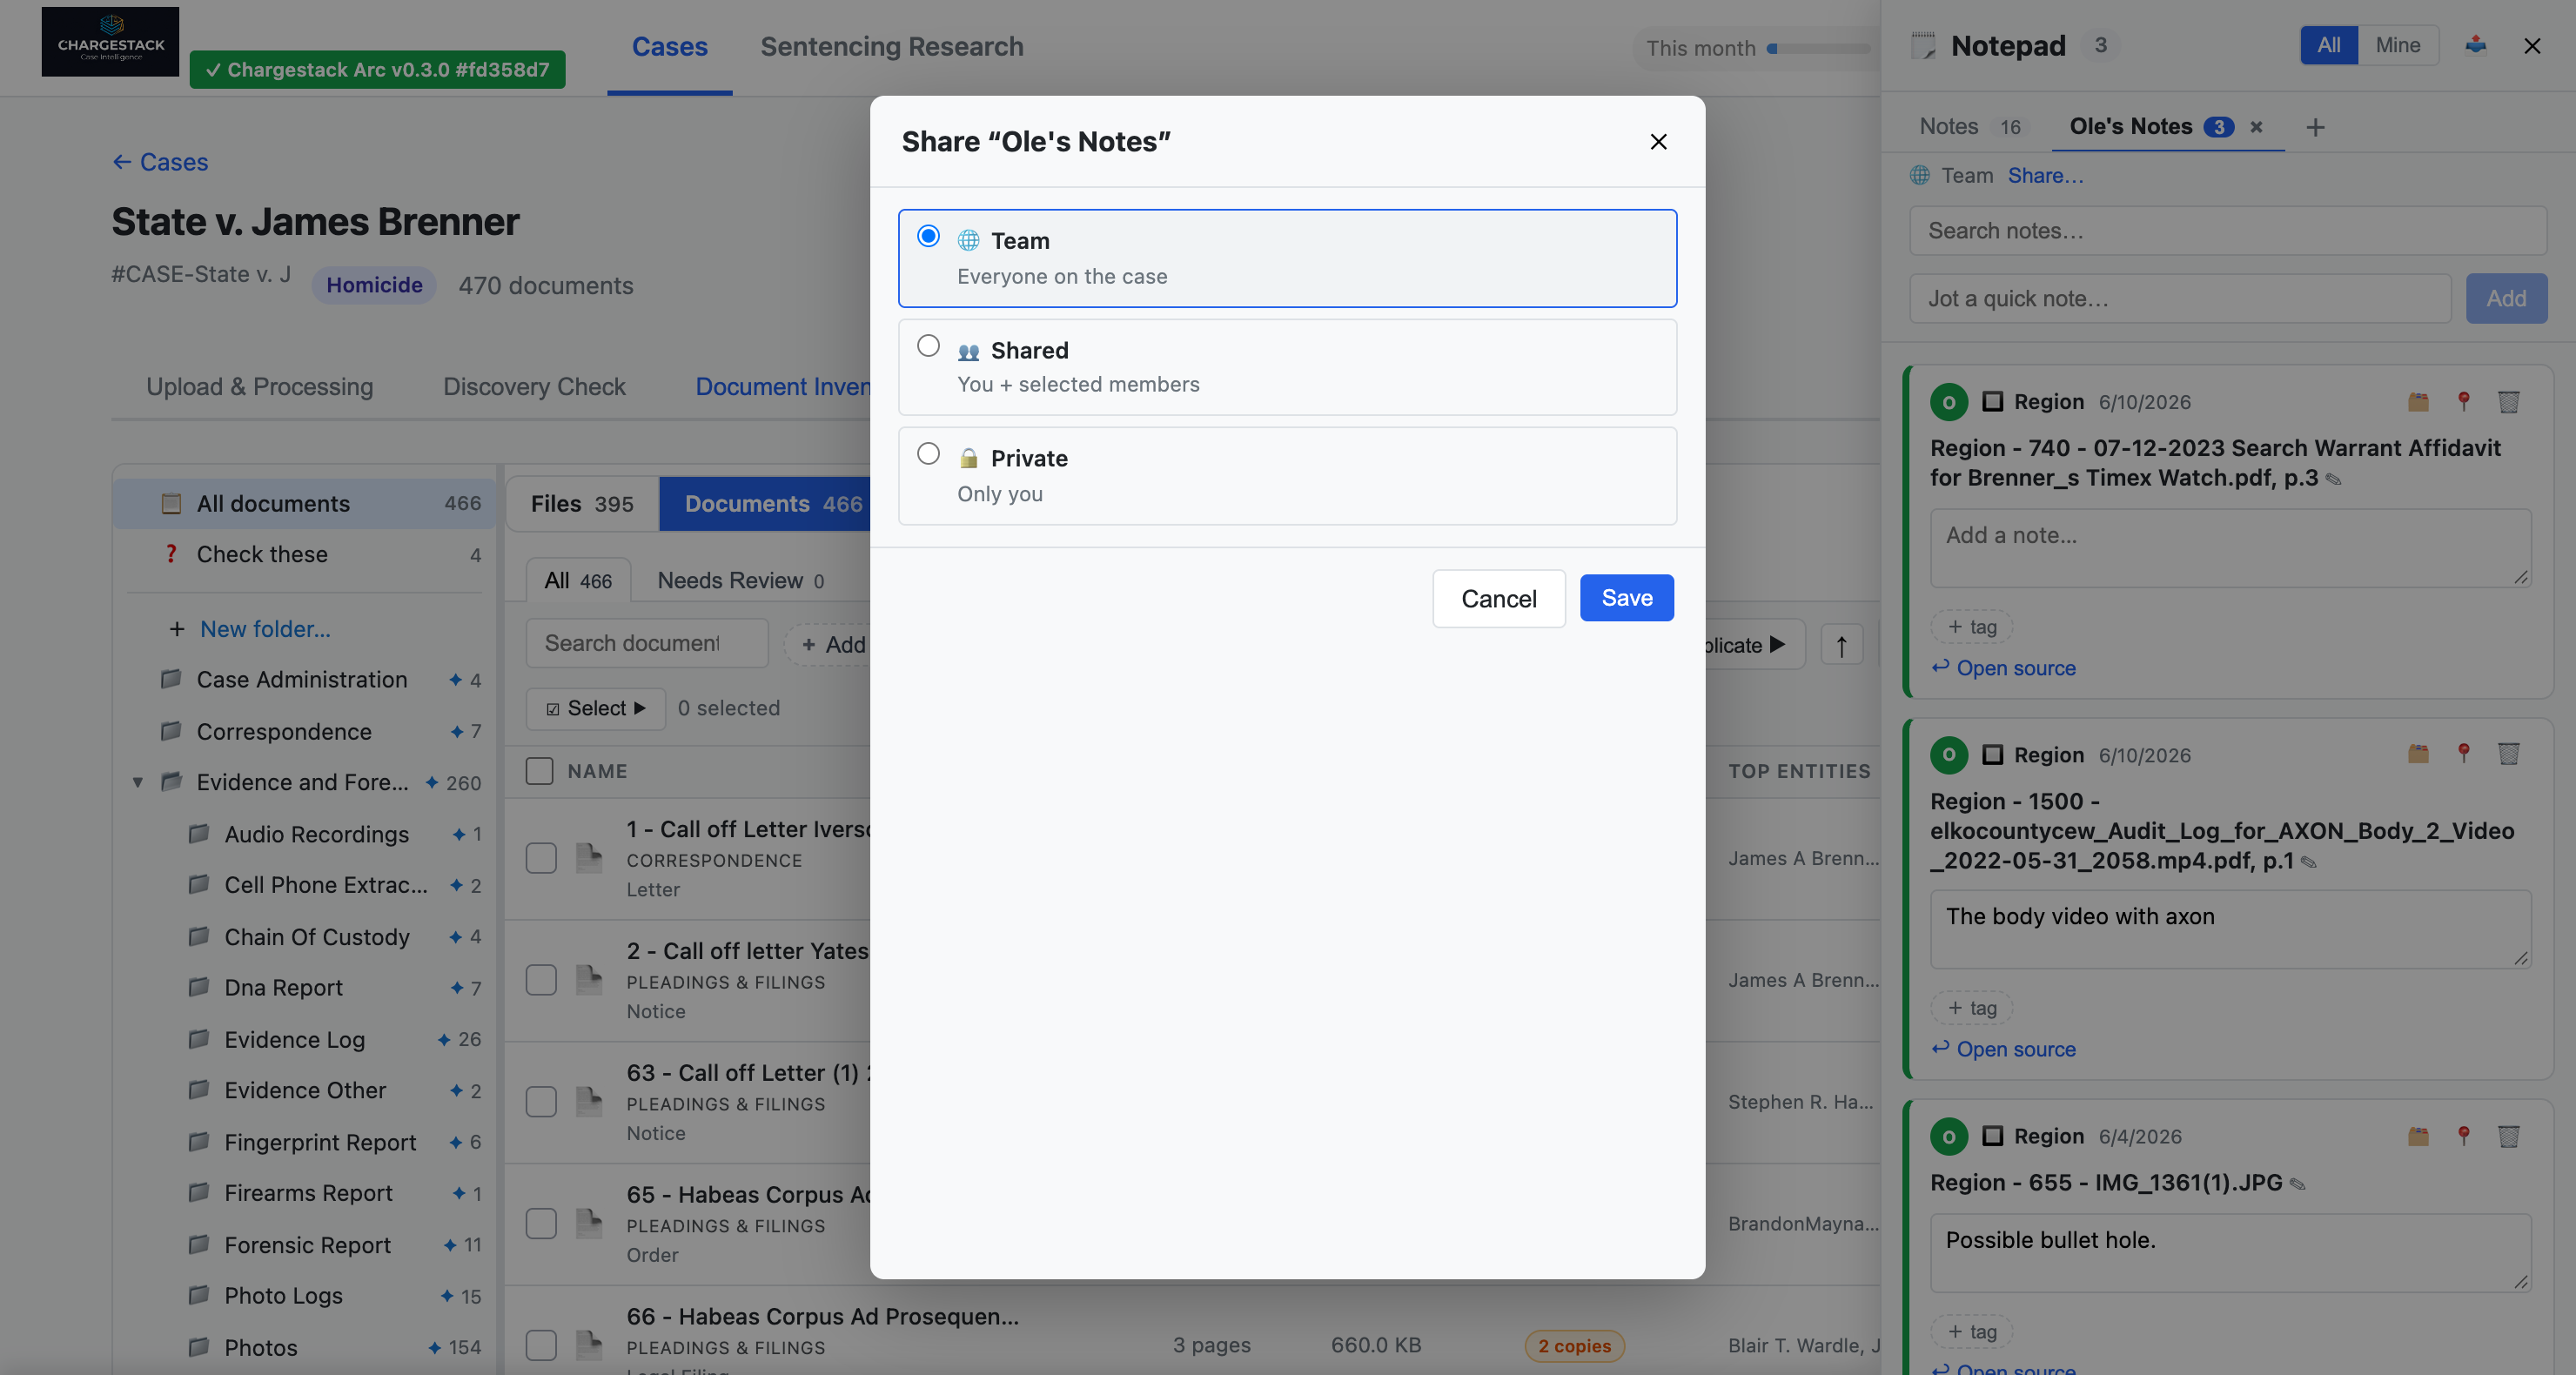Click the globe Team icon in Notepad
Viewport: 2576px width, 1375px height.
coord(1919,176)
